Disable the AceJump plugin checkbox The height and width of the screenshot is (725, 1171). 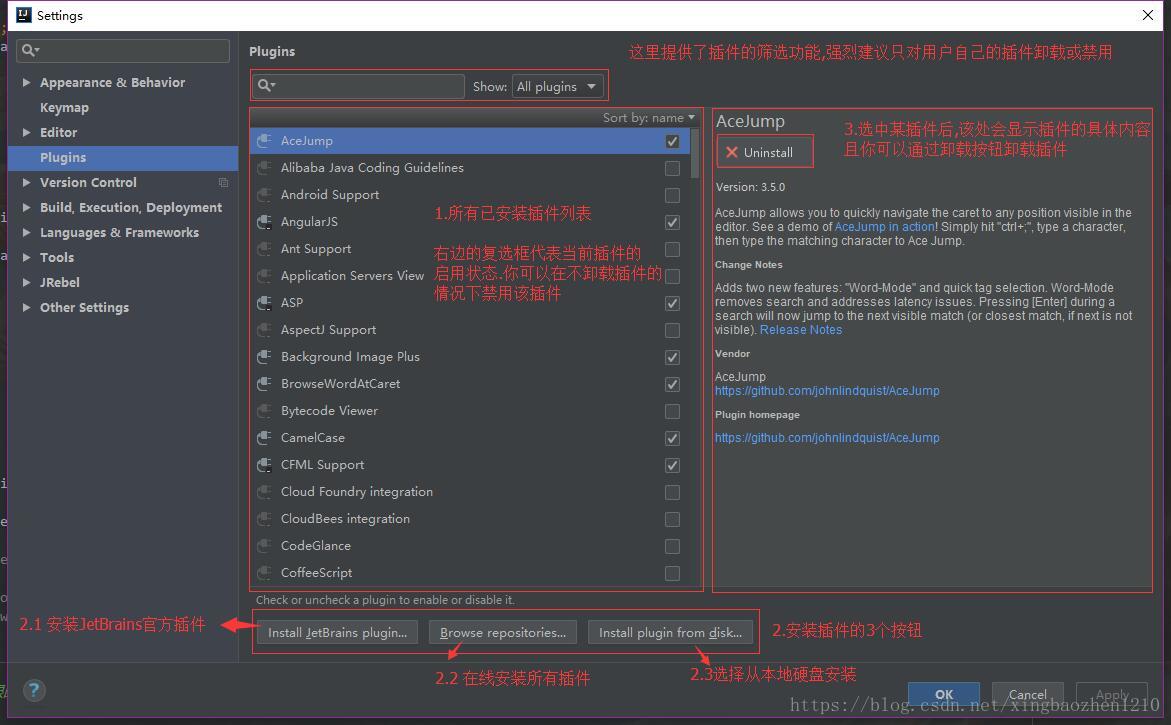[x=672, y=141]
